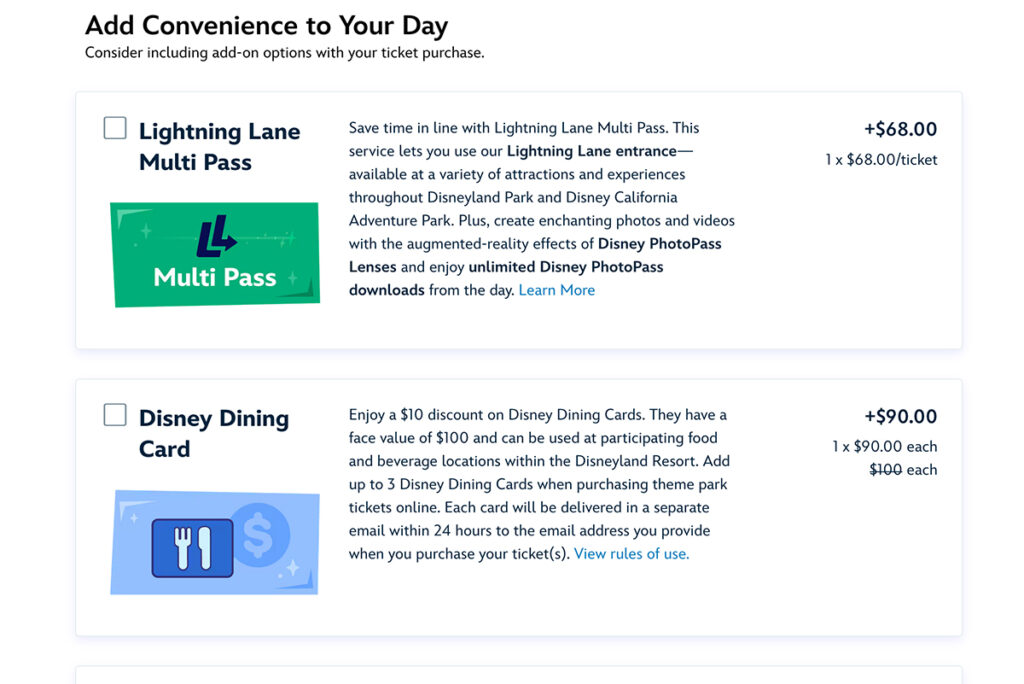Viewport: 1024px width, 684px height.
Task: Click the 1 x $90.00 each text
Action: coord(884,446)
